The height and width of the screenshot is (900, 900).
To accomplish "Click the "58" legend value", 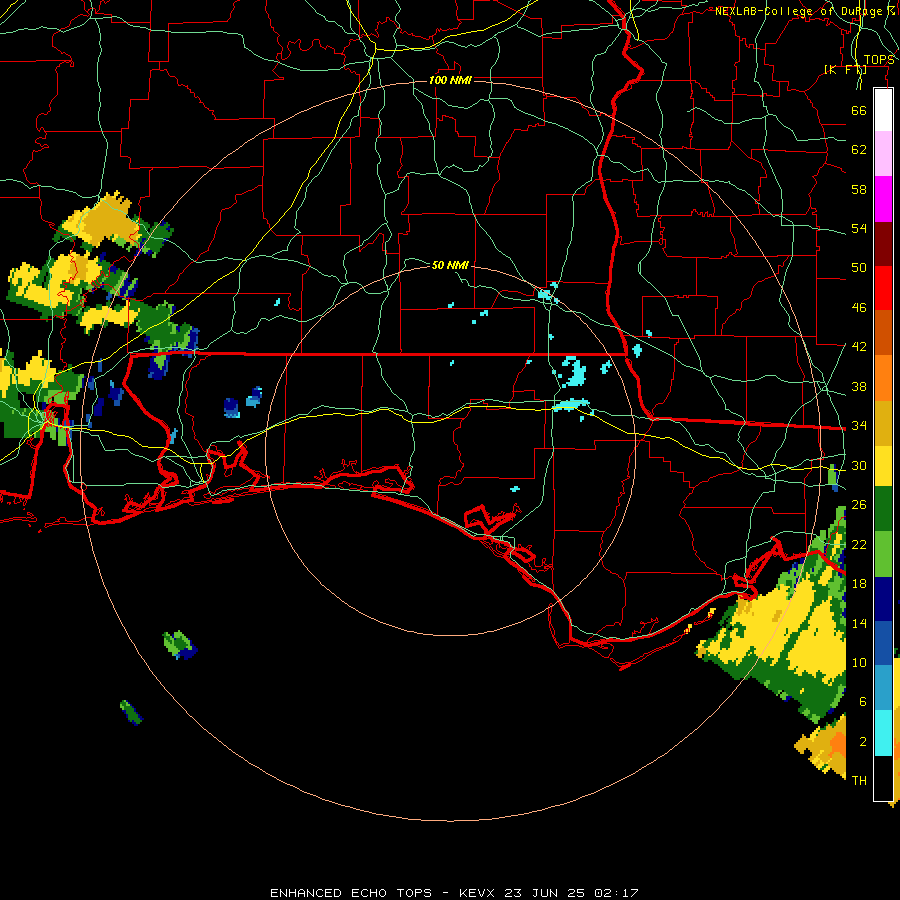I will coord(859,189).
